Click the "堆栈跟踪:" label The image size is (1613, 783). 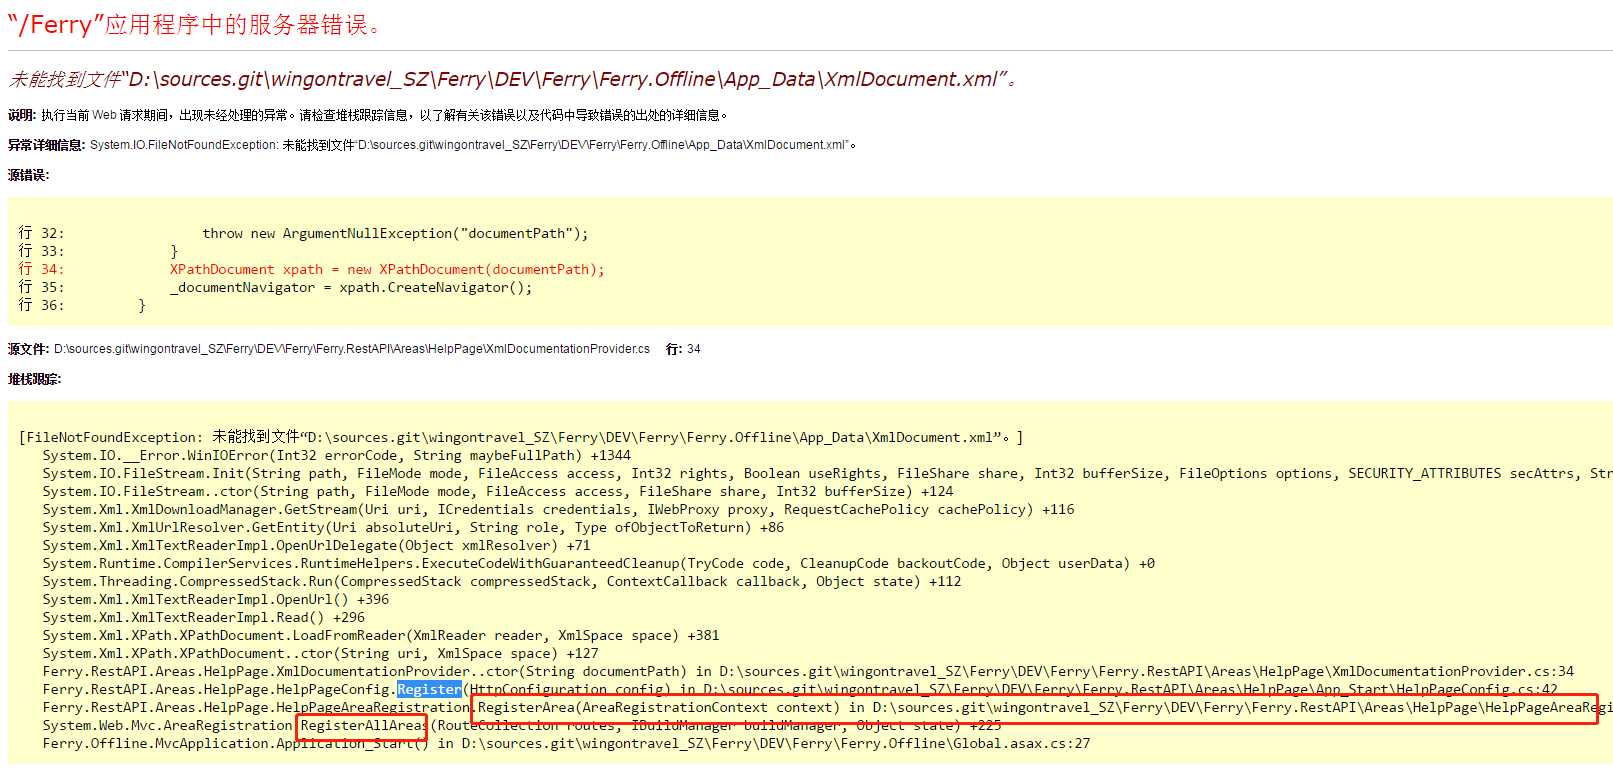pyautogui.click(x=34, y=379)
